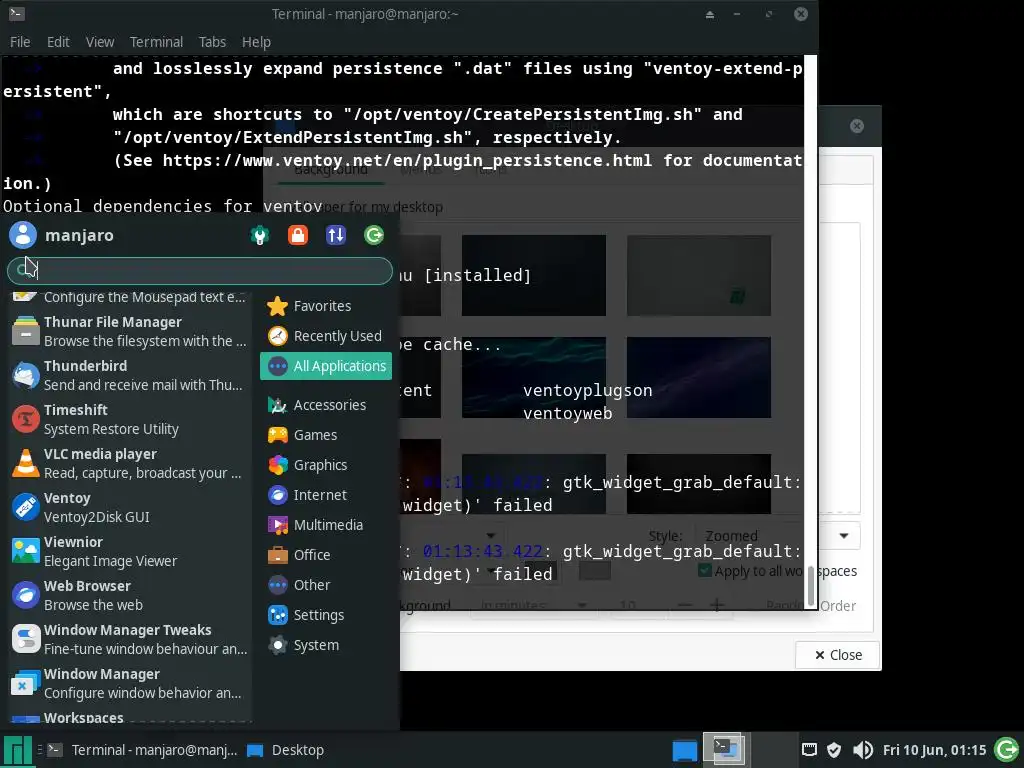Open the System category
1024x768 pixels.
326,645
